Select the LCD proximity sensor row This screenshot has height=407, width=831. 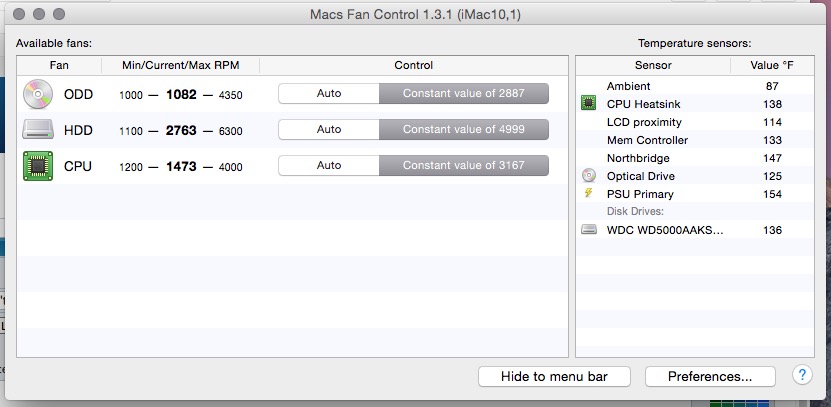[695, 122]
